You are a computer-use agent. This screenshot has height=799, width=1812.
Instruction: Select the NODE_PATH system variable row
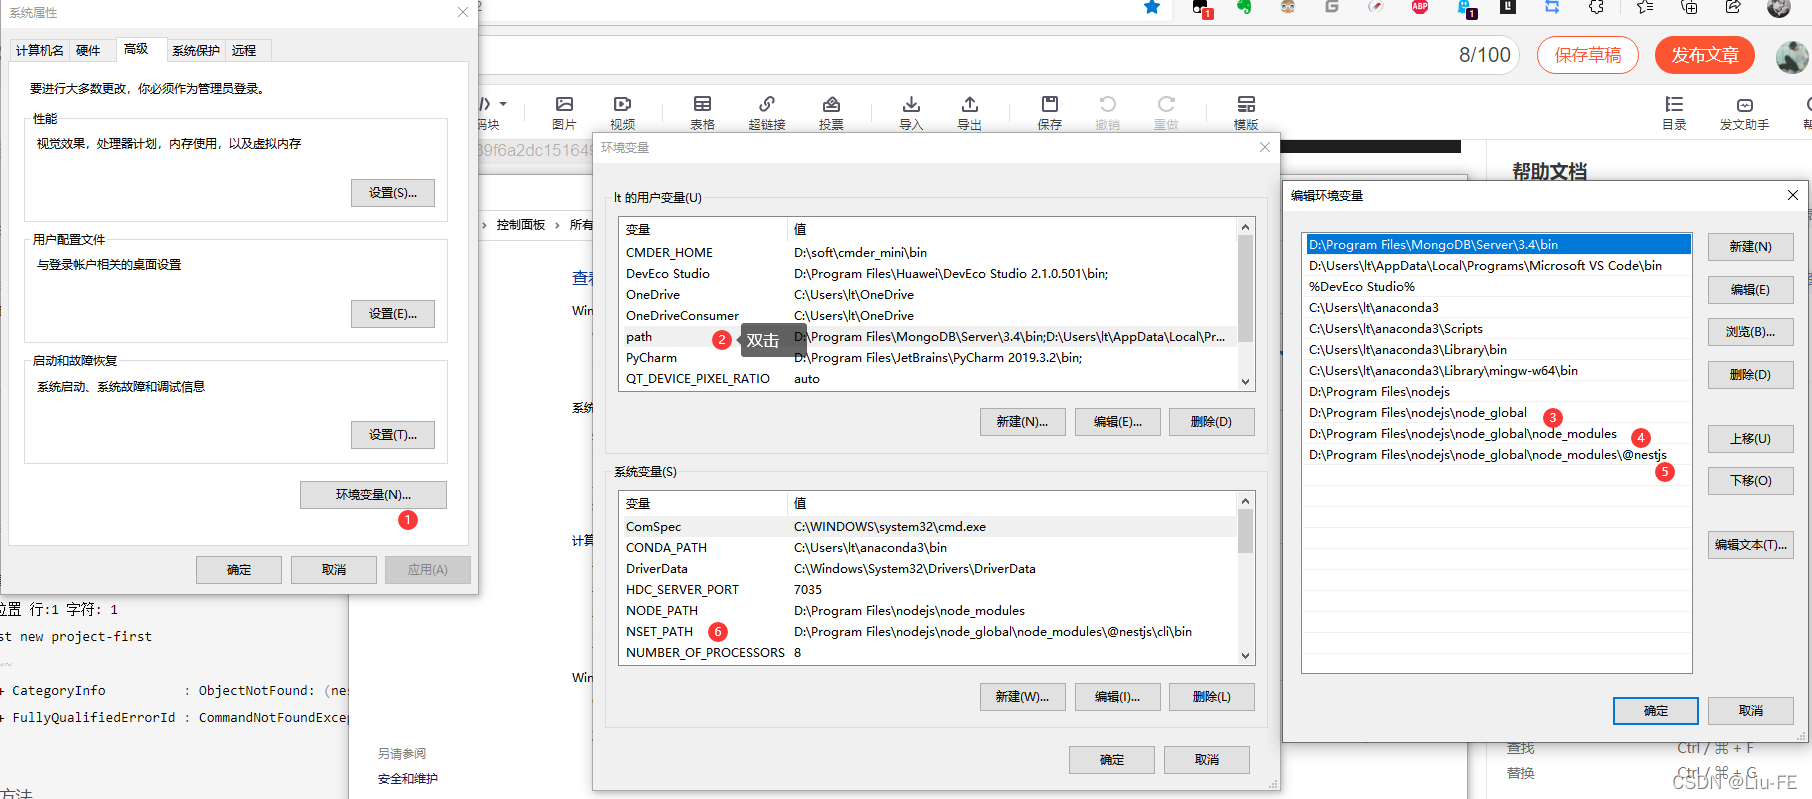[928, 611]
